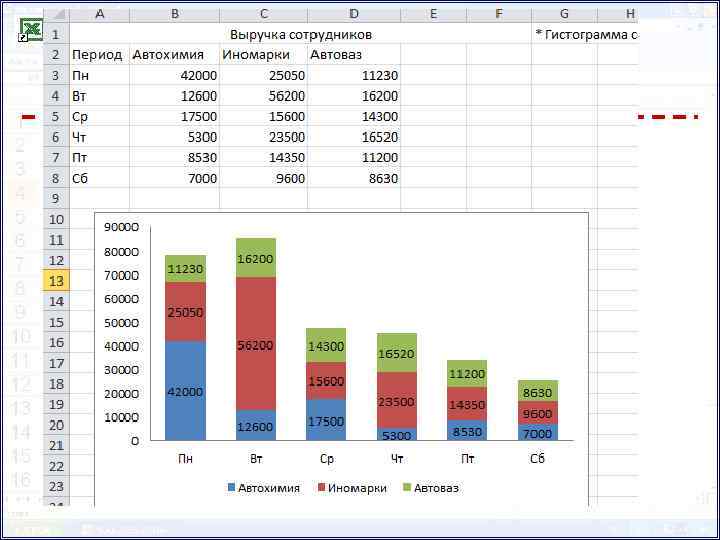Click cell 'Вт' in column A
The image size is (720, 540).
99,96
